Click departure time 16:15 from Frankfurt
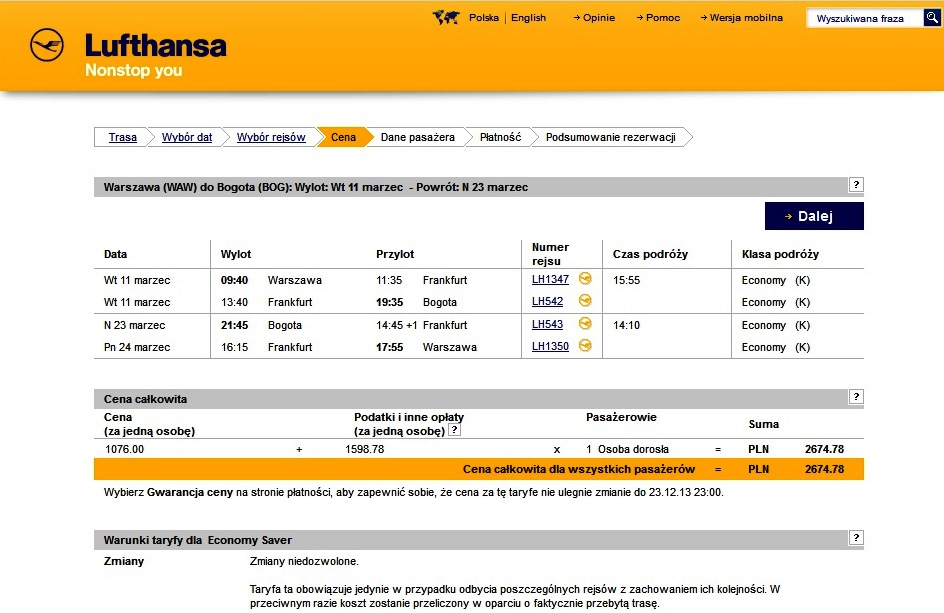 234,347
